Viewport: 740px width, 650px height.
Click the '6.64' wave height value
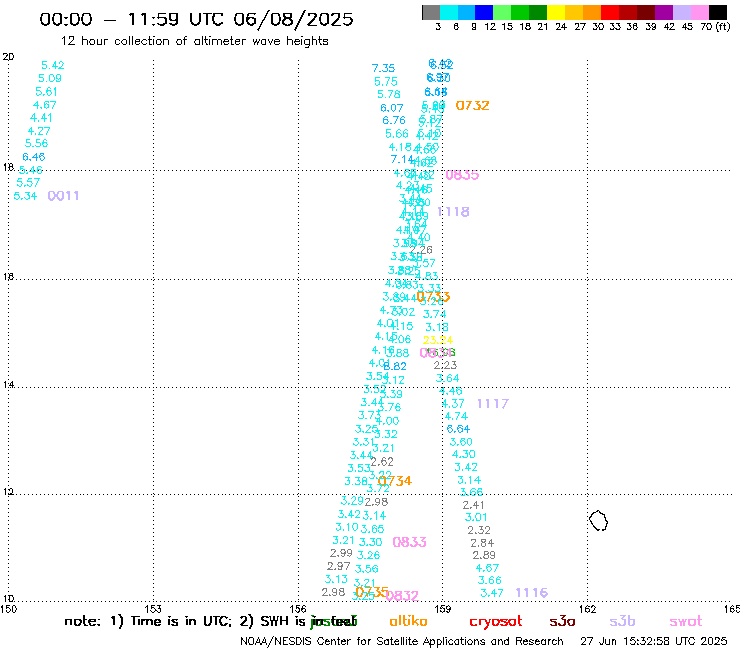pos(458,429)
